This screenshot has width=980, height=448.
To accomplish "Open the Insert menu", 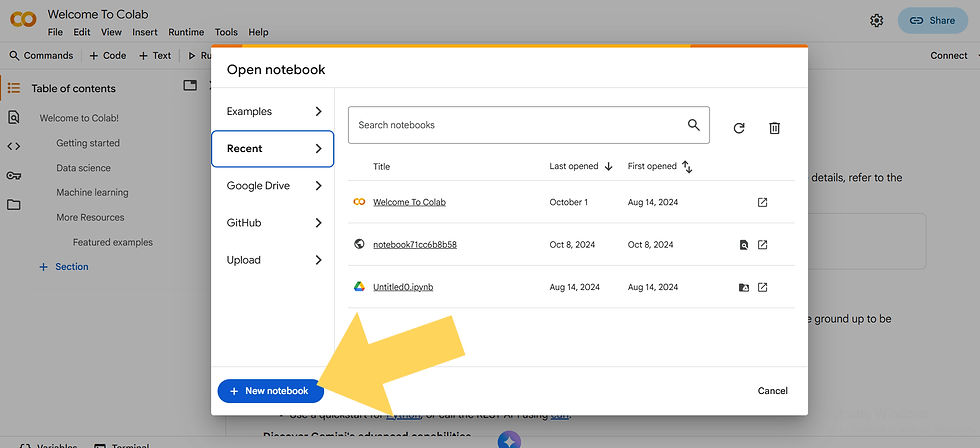I will pyautogui.click(x=145, y=32).
